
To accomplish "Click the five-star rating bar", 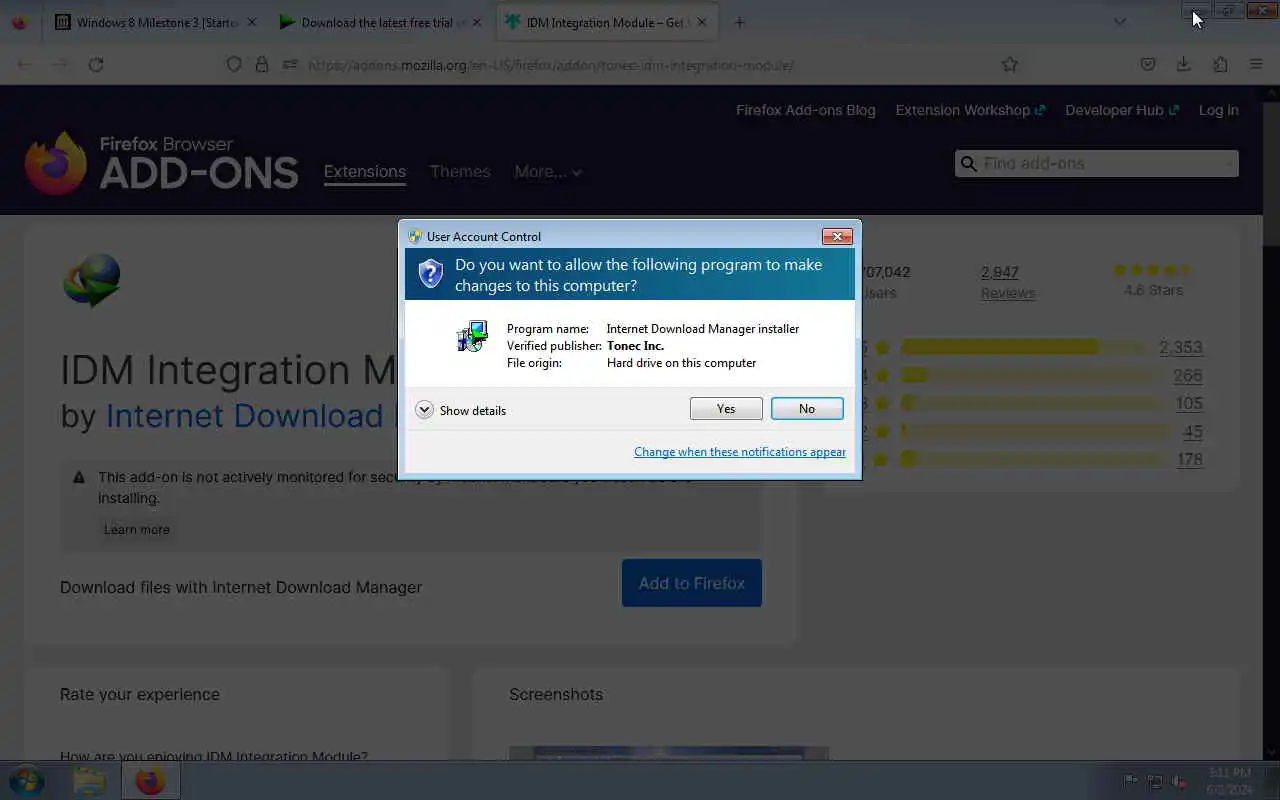I will coord(1024,347).
